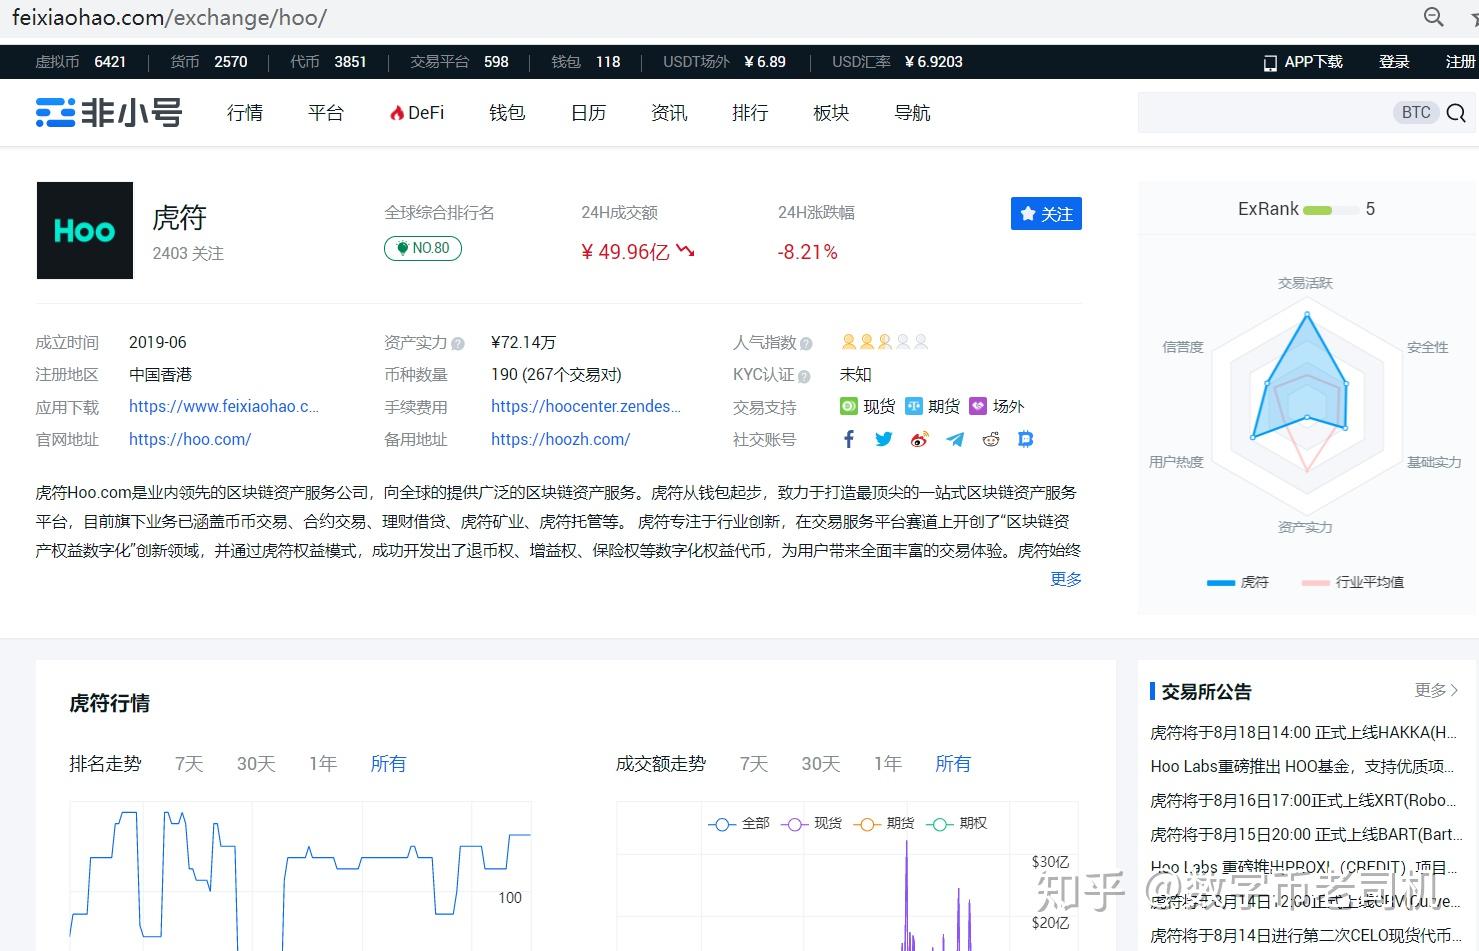Image resolution: width=1479 pixels, height=951 pixels.
Task: Open the BTC selector in search box
Action: click(x=1416, y=113)
